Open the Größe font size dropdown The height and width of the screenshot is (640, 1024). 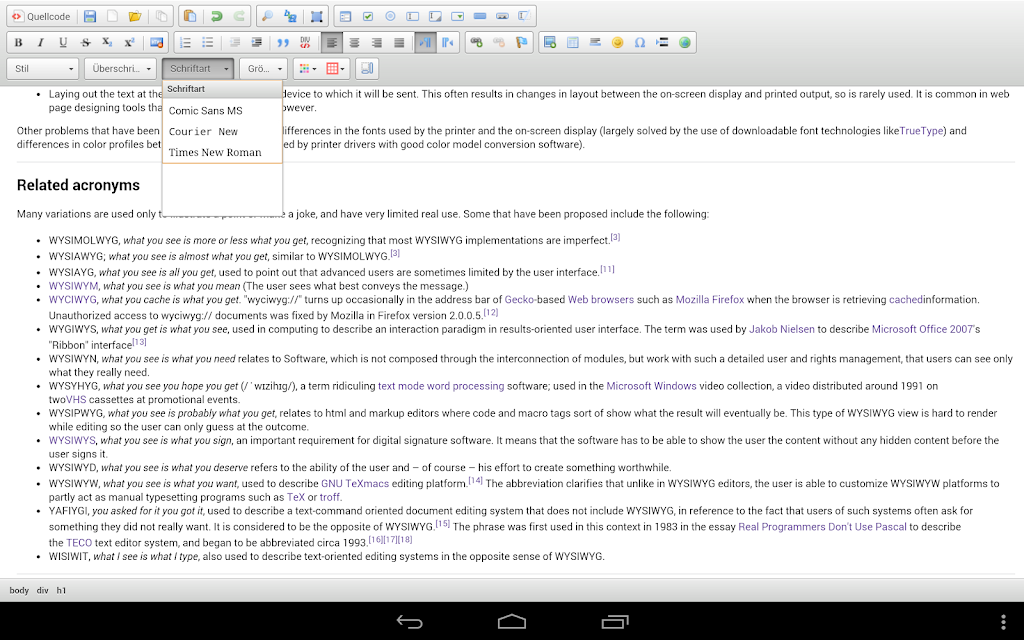click(x=264, y=69)
